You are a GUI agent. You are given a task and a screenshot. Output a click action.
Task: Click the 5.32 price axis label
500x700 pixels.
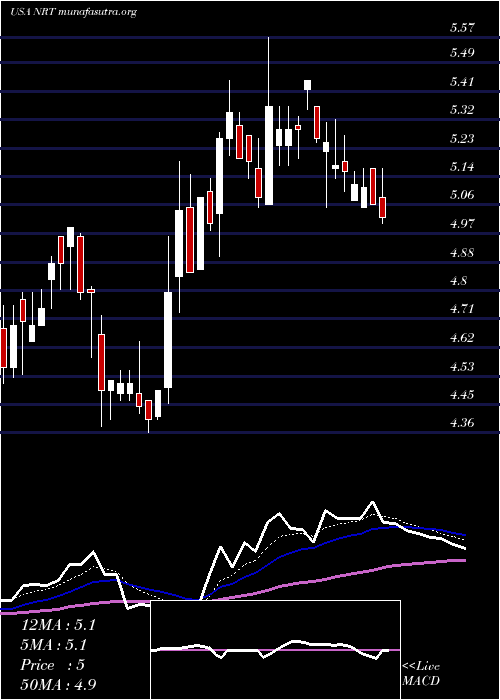[x=462, y=110]
